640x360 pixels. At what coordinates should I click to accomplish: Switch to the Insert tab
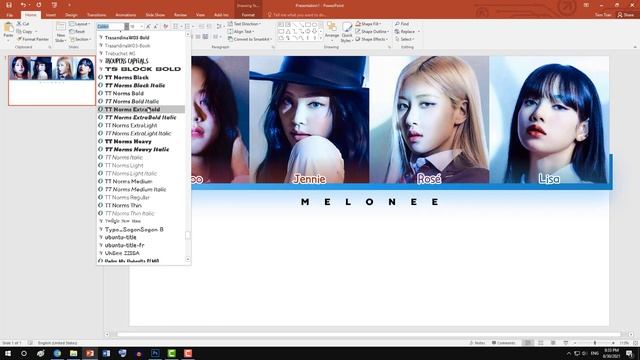point(51,15)
